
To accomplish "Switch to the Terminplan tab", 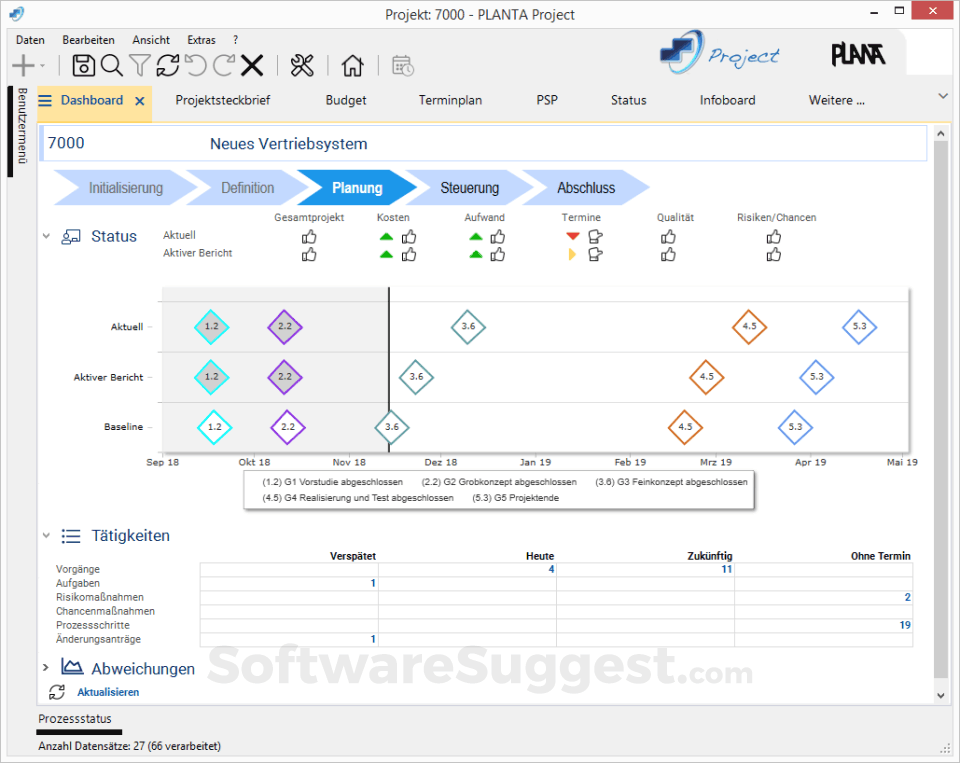I will (450, 100).
